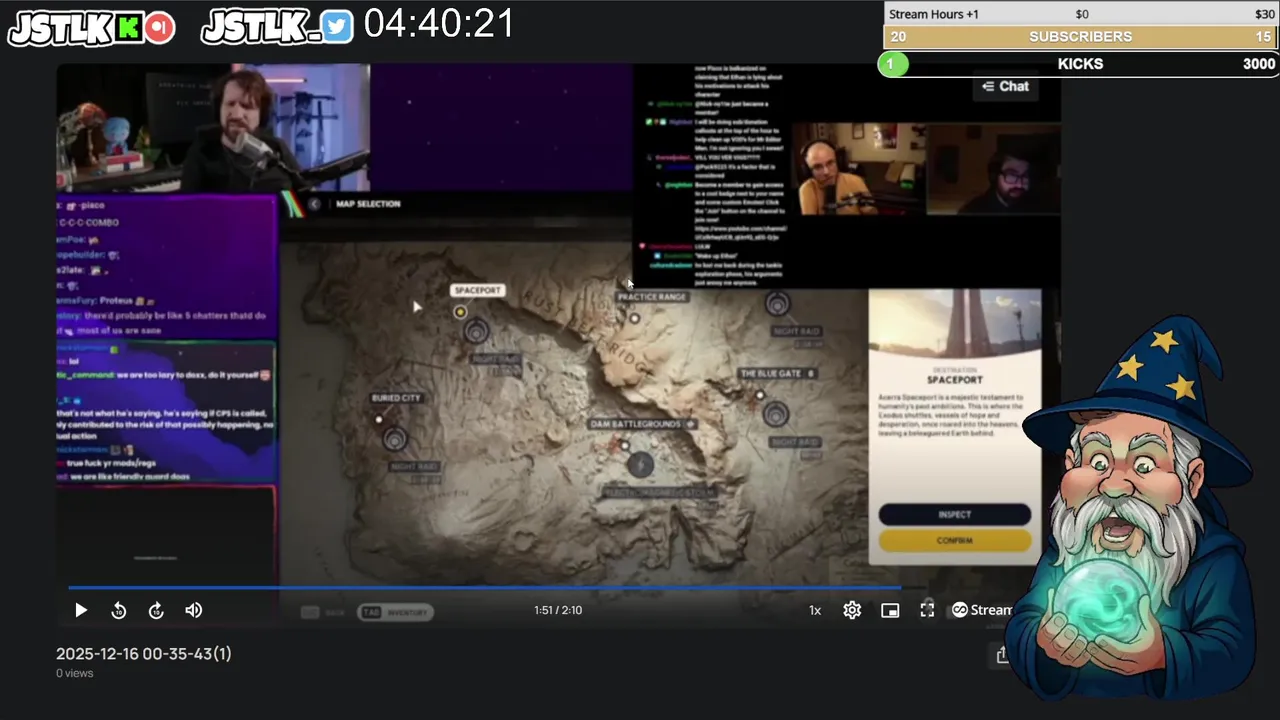The height and width of the screenshot is (720, 1280).
Task: Click the $30 goal amount
Action: pos(1265,14)
